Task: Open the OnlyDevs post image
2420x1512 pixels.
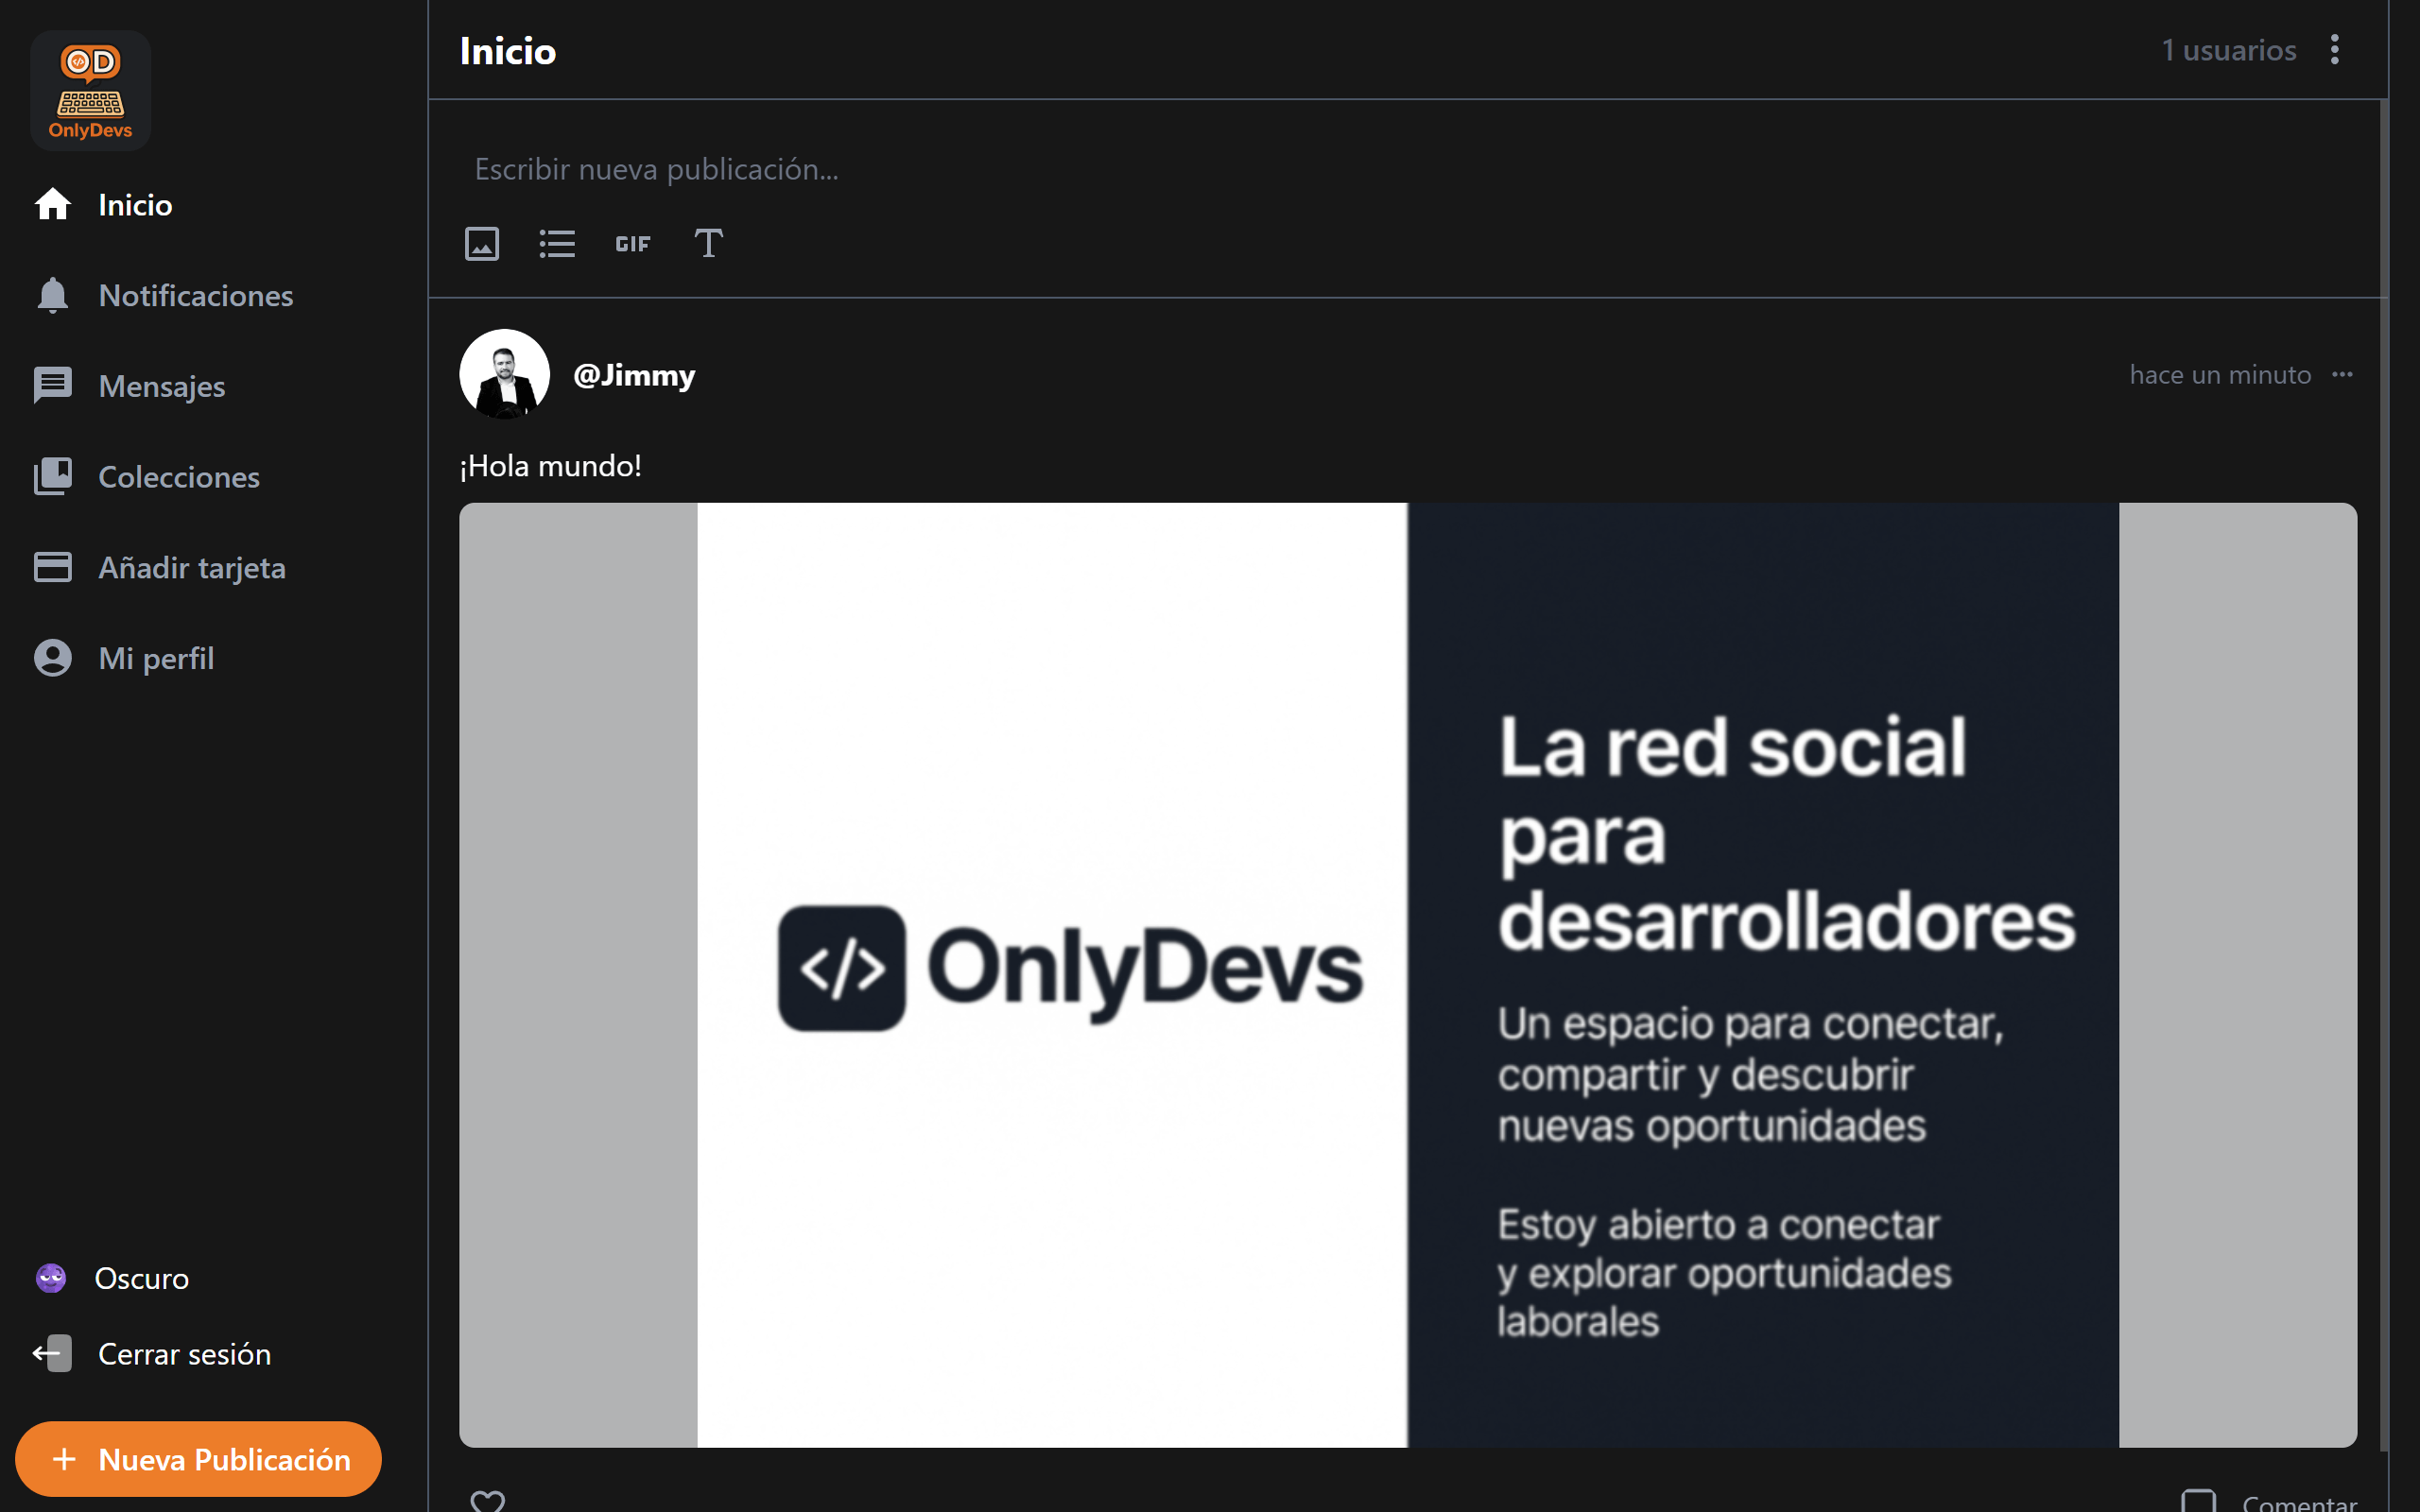Action: point(1407,974)
